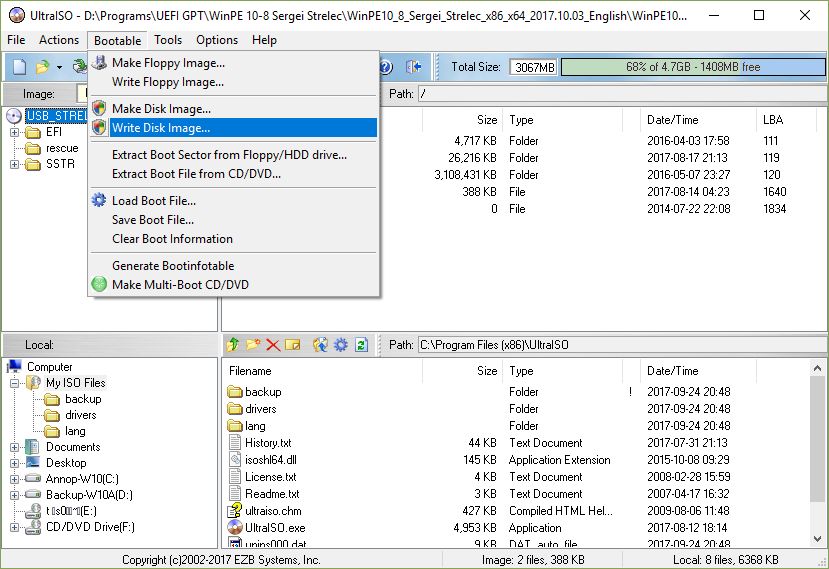Click the scroll up arrow in local list

click(x=817, y=368)
